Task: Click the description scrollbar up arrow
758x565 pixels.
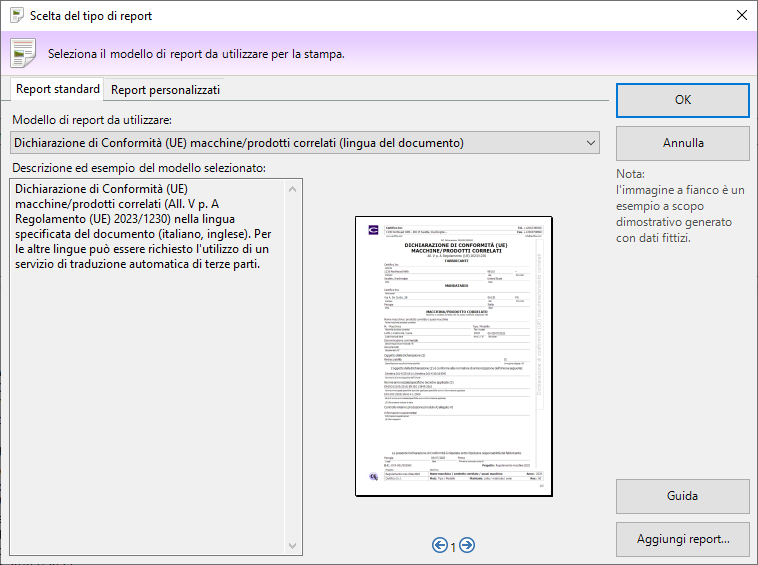Action: pos(294,188)
